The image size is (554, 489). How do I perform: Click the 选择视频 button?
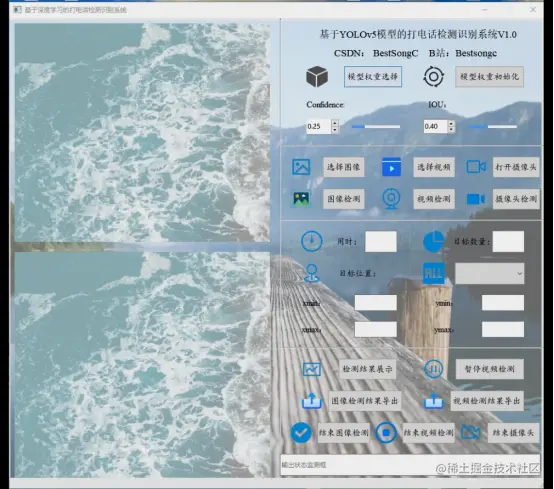click(x=434, y=167)
